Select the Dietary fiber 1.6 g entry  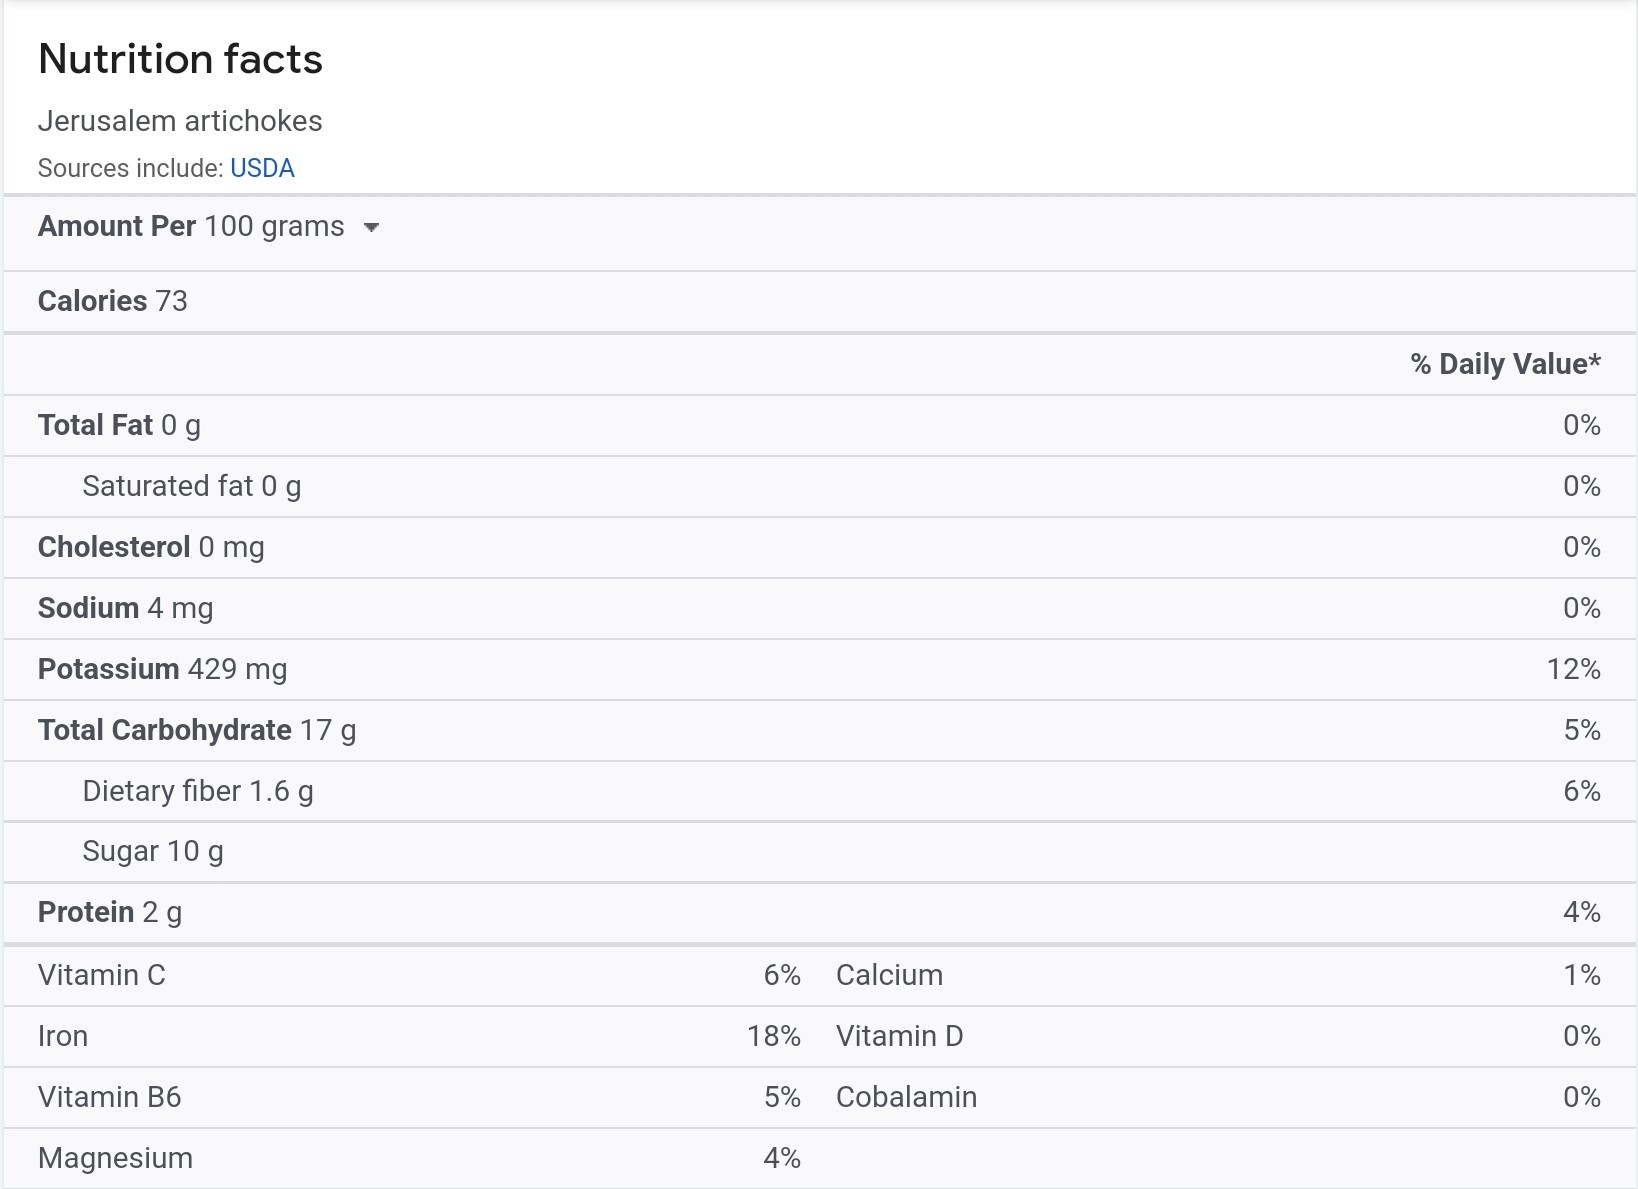tap(198, 791)
